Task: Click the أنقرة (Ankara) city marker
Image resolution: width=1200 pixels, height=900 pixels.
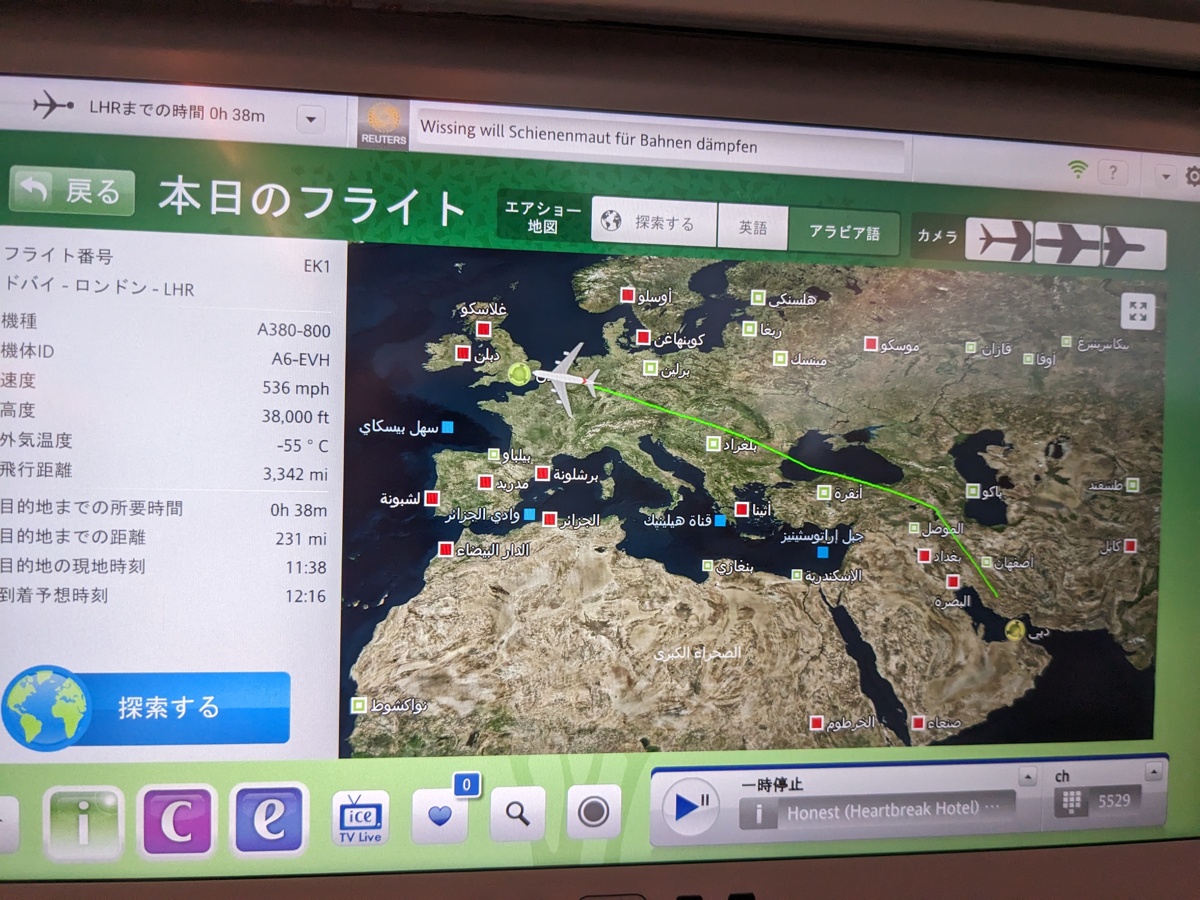Action: pos(823,493)
